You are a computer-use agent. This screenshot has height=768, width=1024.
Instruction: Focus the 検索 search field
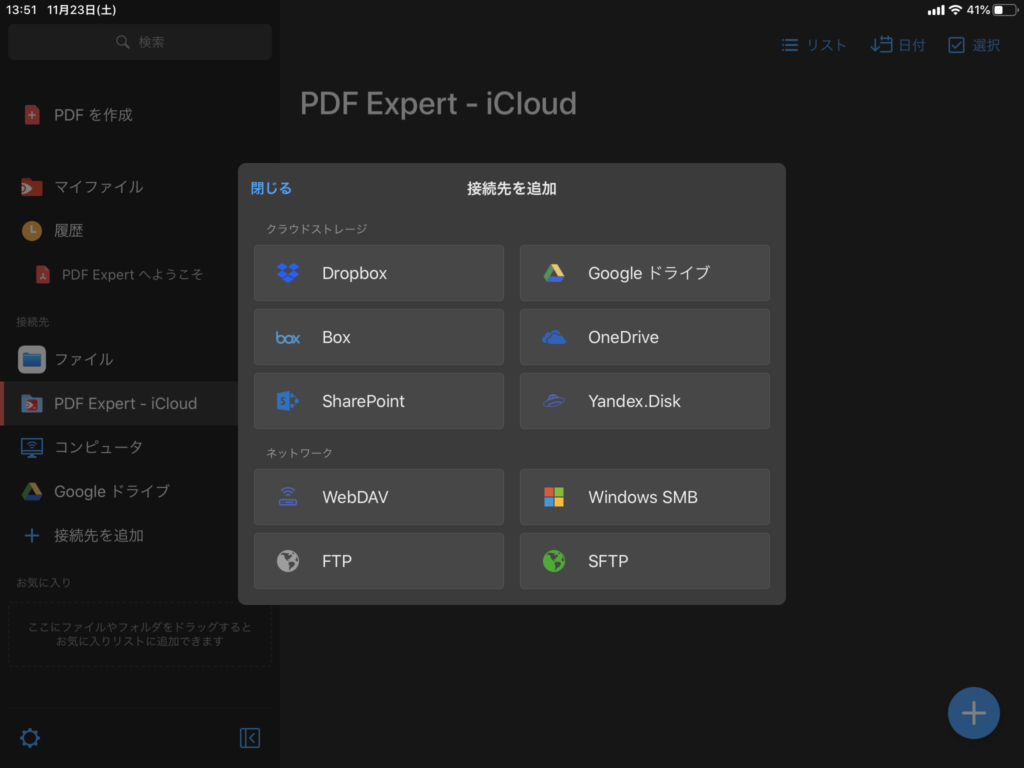pos(140,42)
